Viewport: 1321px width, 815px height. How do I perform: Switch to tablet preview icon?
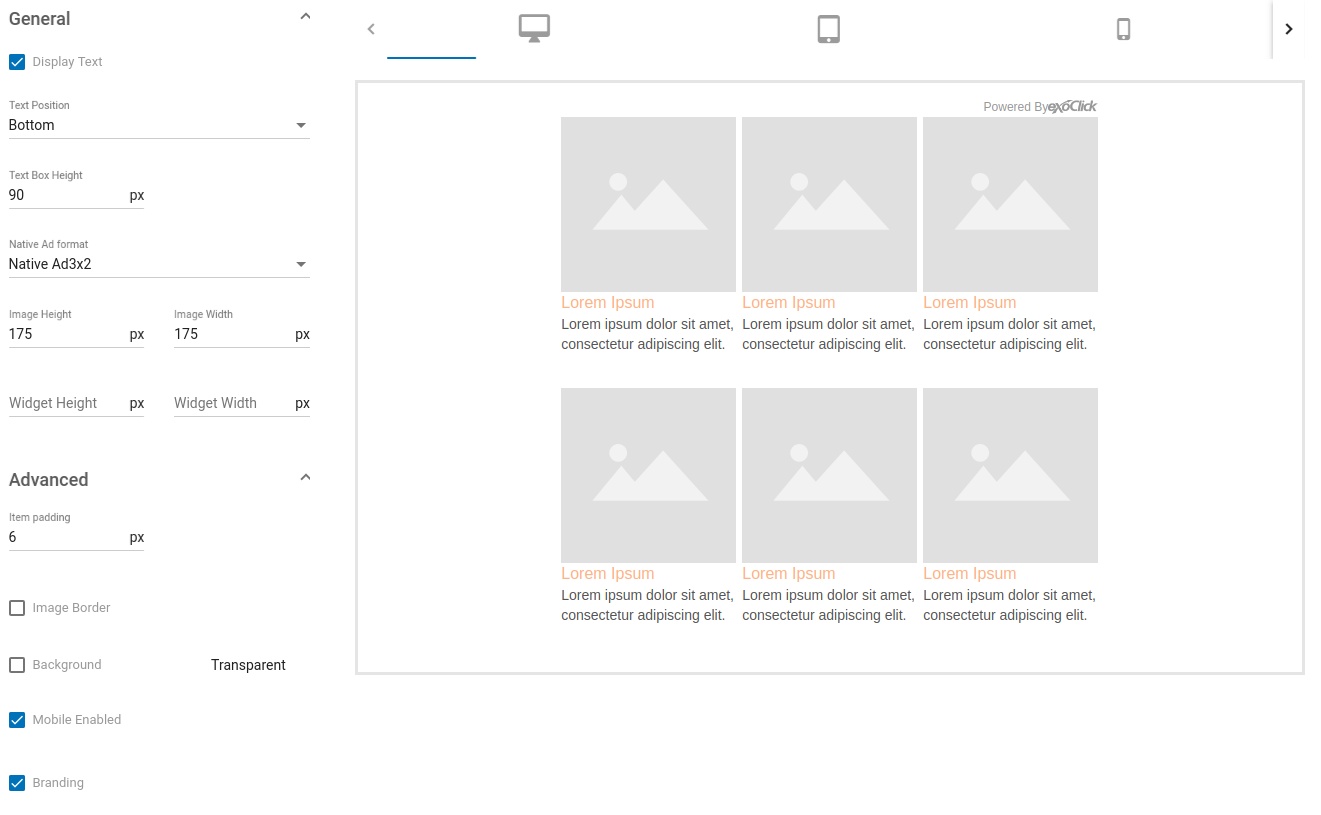point(828,29)
